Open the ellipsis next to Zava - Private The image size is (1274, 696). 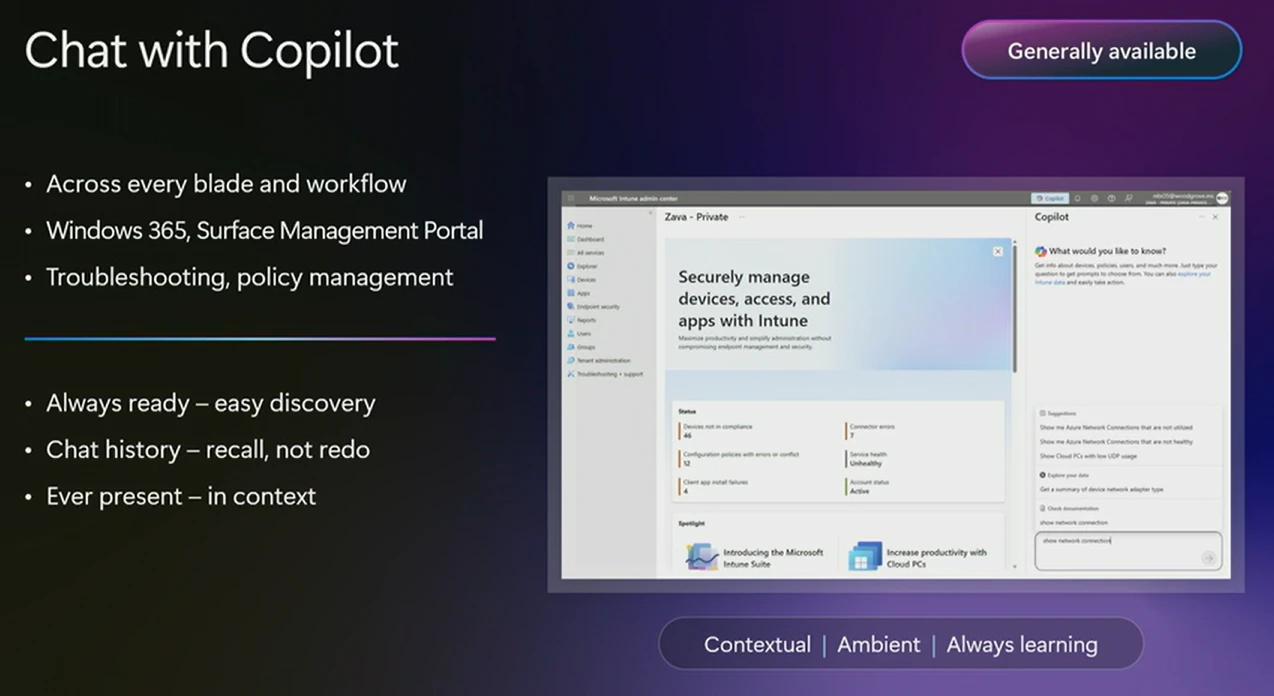(x=742, y=217)
